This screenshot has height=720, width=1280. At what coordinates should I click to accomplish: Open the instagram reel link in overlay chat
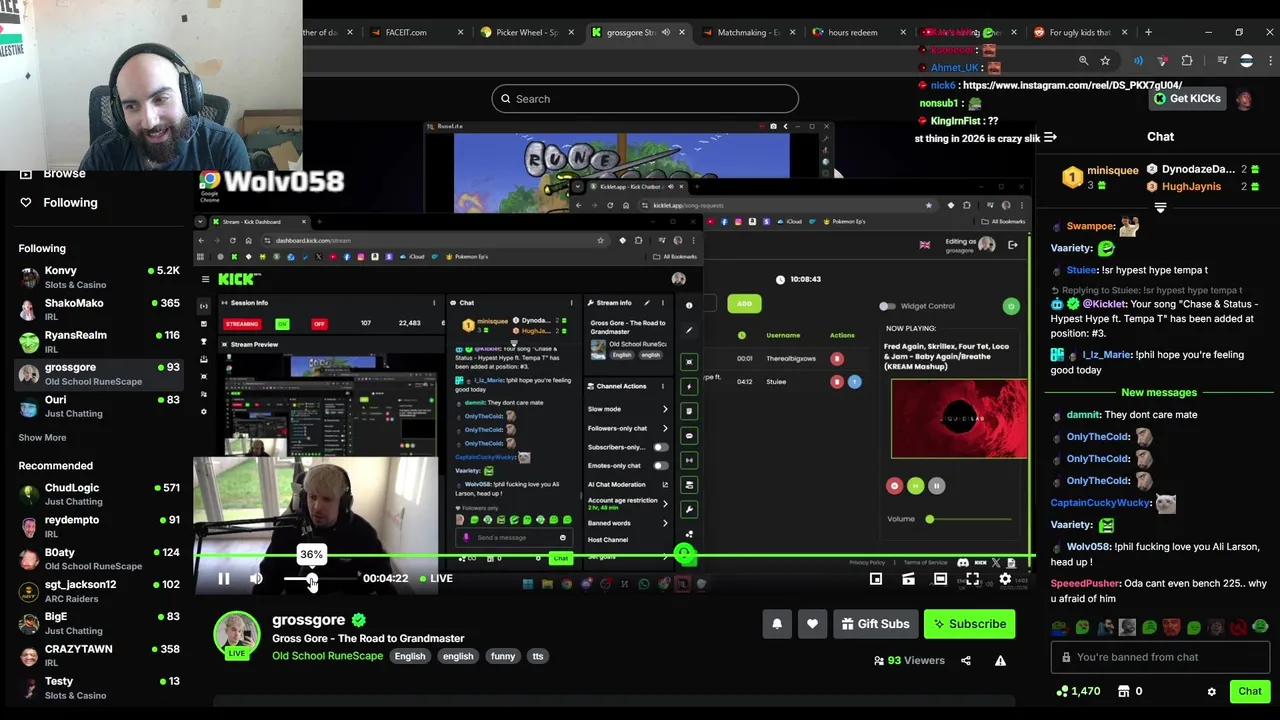1072,86
